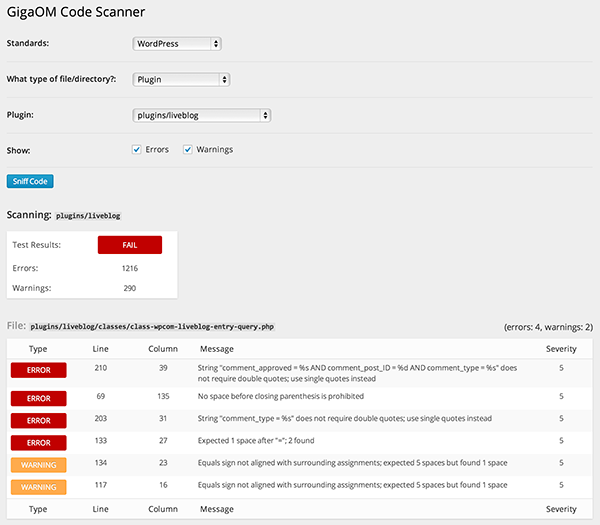Click the WARNING badge for line 117
The height and width of the screenshot is (525, 600).
click(x=39, y=487)
